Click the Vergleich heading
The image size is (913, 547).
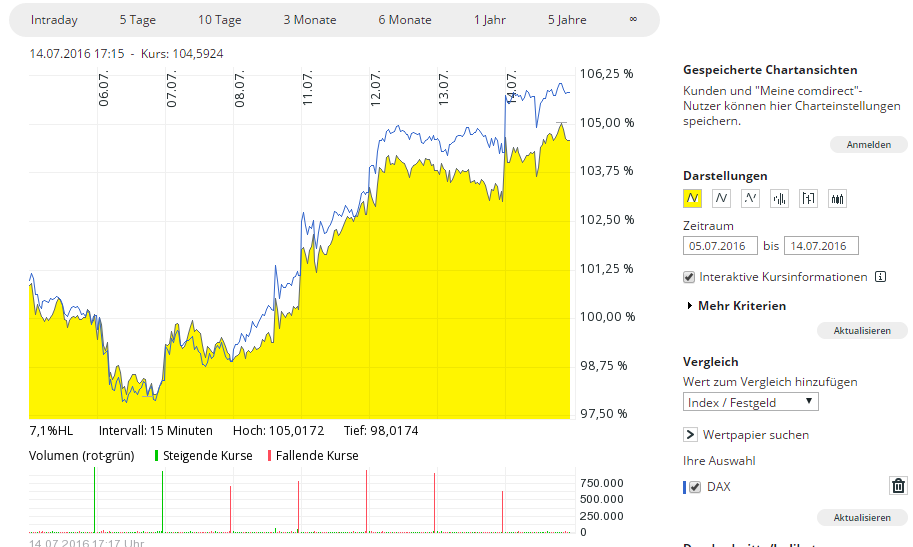(x=710, y=362)
